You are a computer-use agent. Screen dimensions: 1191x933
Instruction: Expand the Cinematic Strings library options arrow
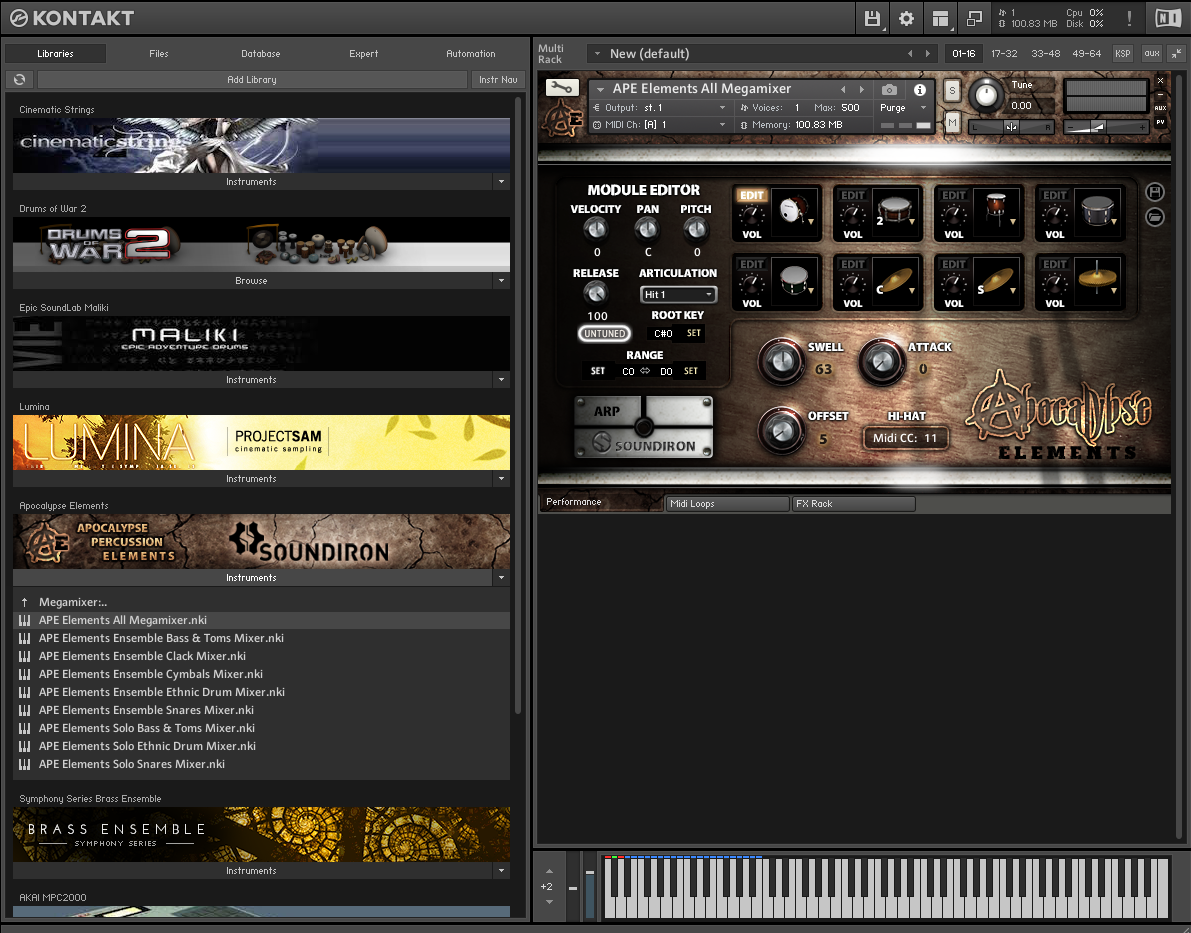[501, 182]
